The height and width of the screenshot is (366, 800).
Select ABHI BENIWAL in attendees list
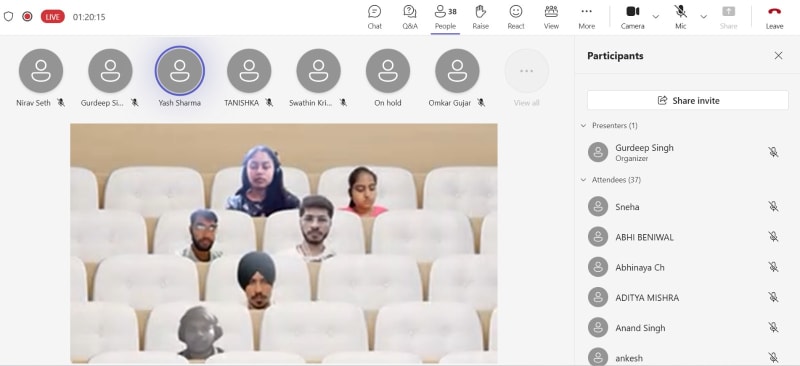pyautogui.click(x=688, y=237)
